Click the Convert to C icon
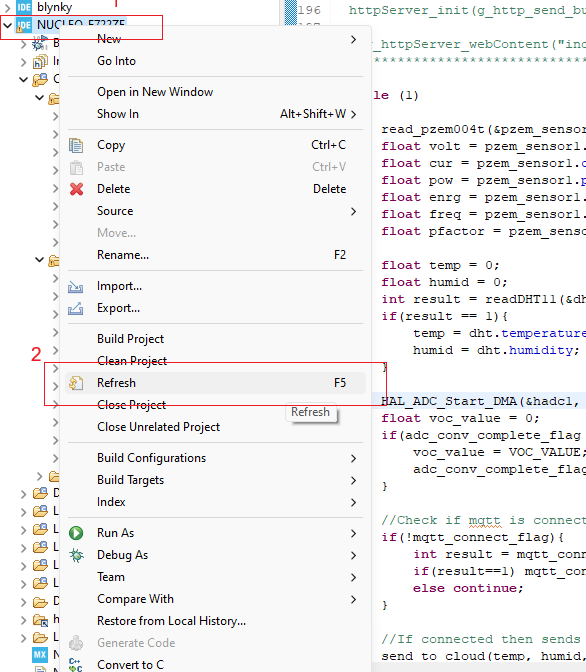586x672 pixels. (x=75, y=665)
